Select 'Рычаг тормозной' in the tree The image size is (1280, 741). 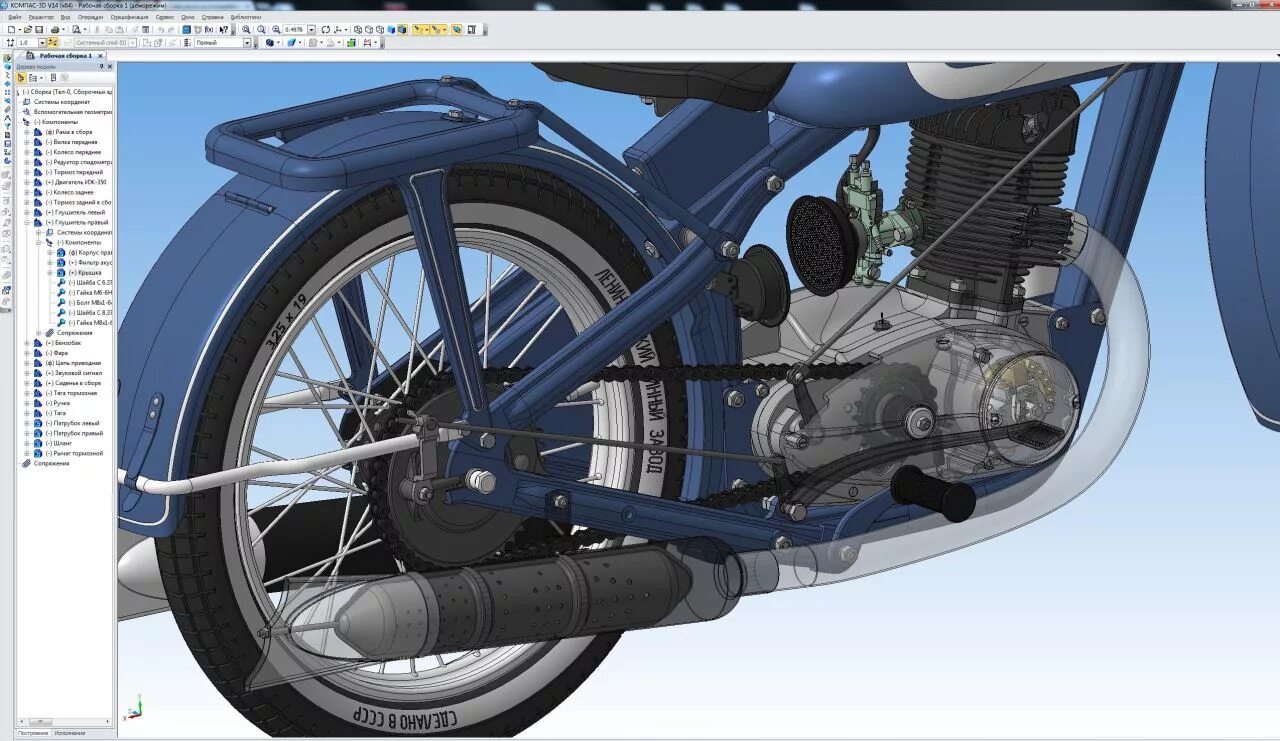(74, 453)
